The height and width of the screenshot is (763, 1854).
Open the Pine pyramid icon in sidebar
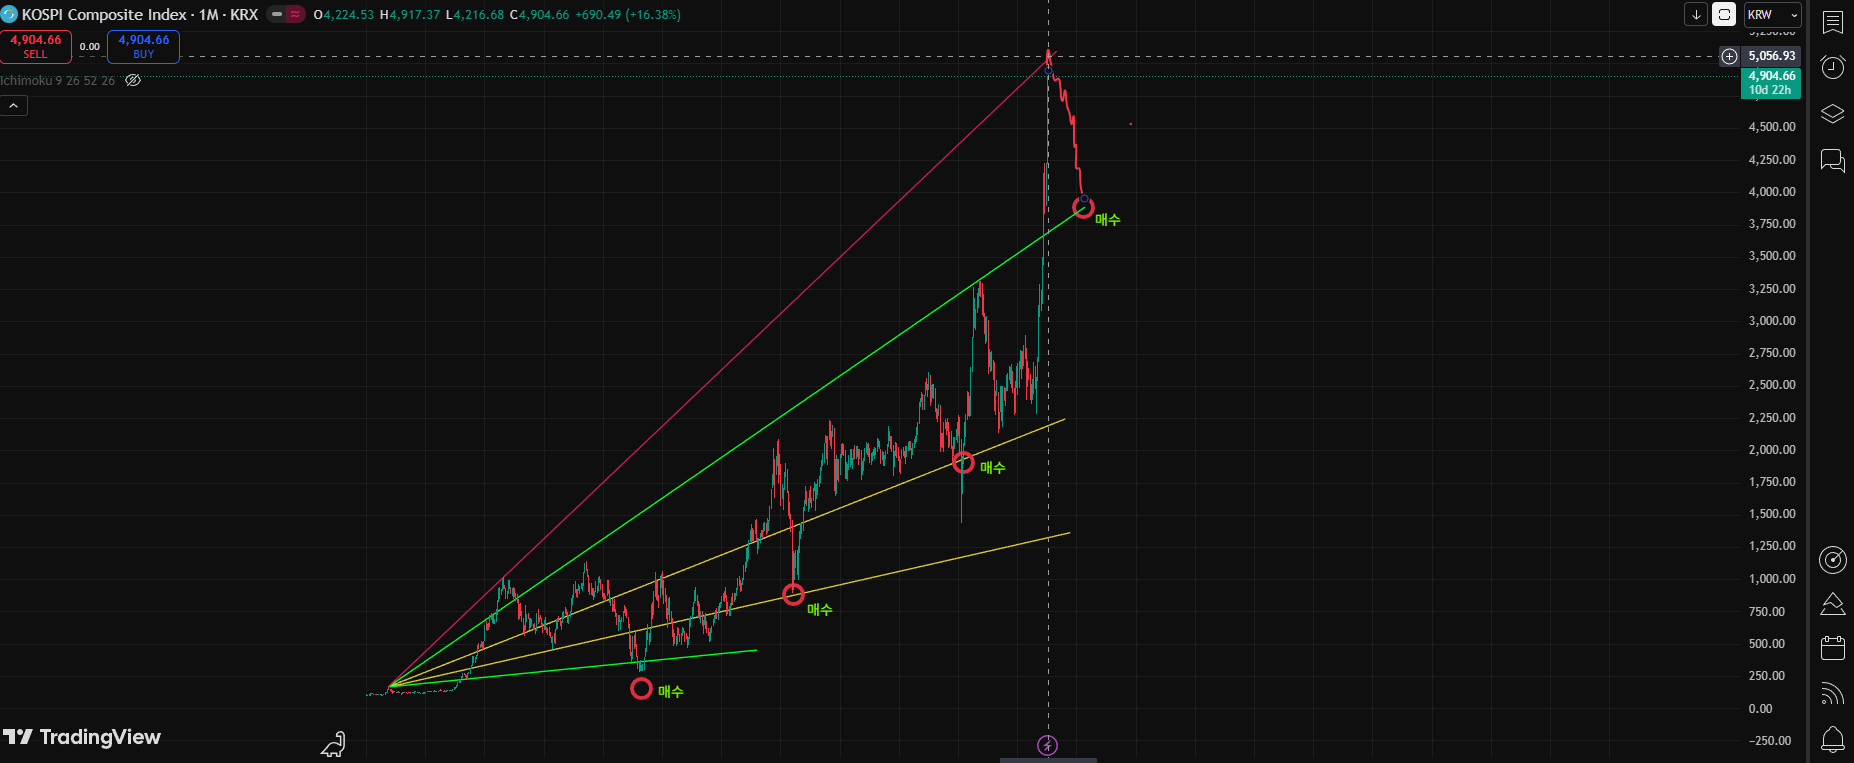tap(1832, 604)
